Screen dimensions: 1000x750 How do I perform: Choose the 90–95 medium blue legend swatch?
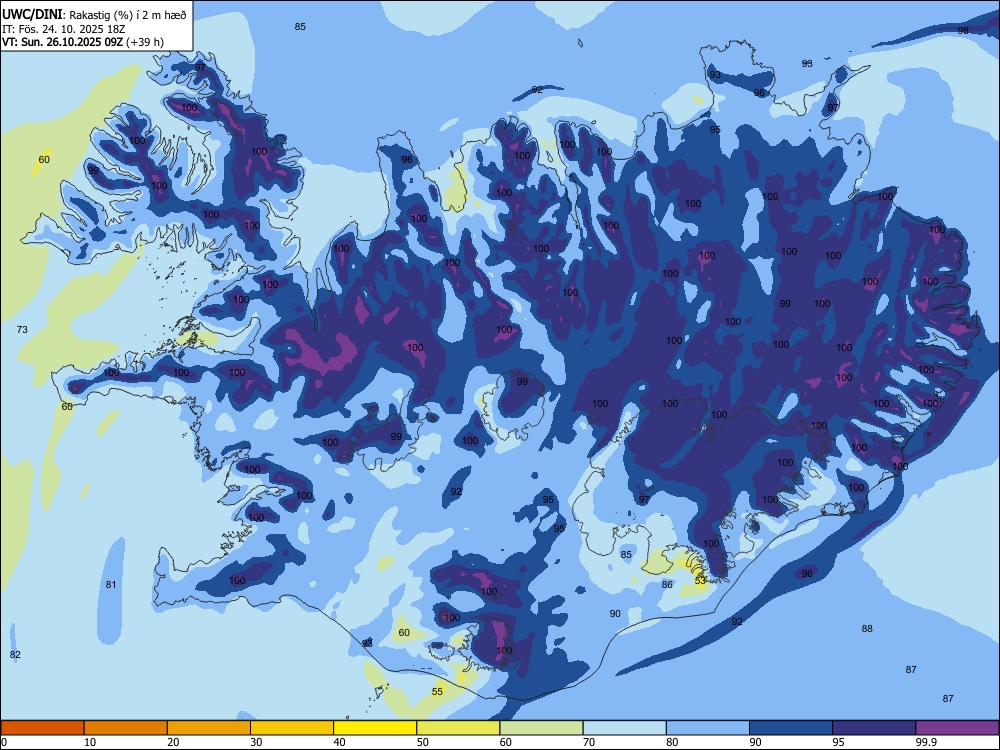(x=791, y=728)
